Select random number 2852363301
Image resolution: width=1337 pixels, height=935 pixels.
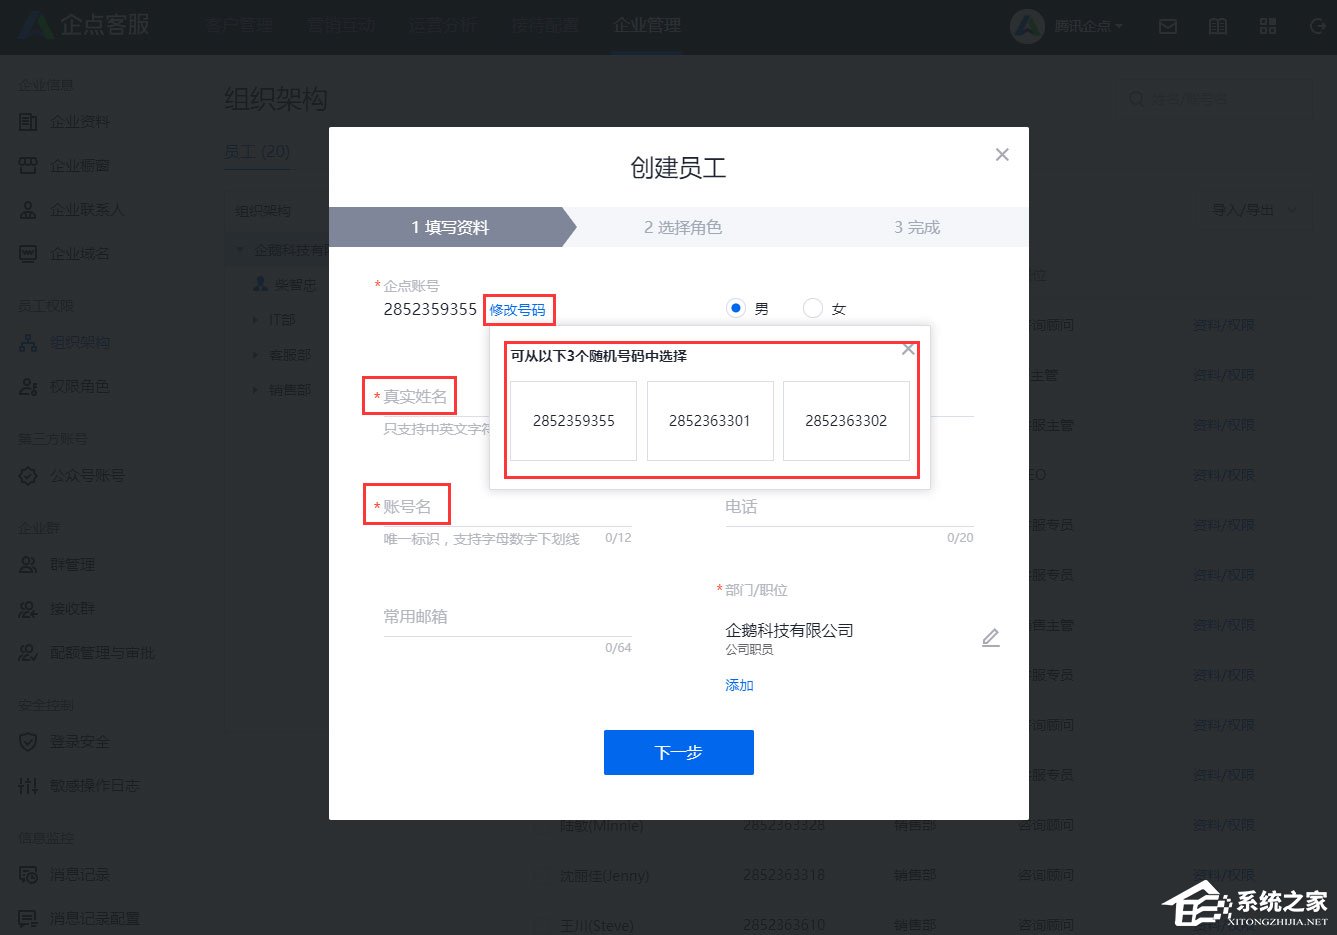click(x=709, y=420)
